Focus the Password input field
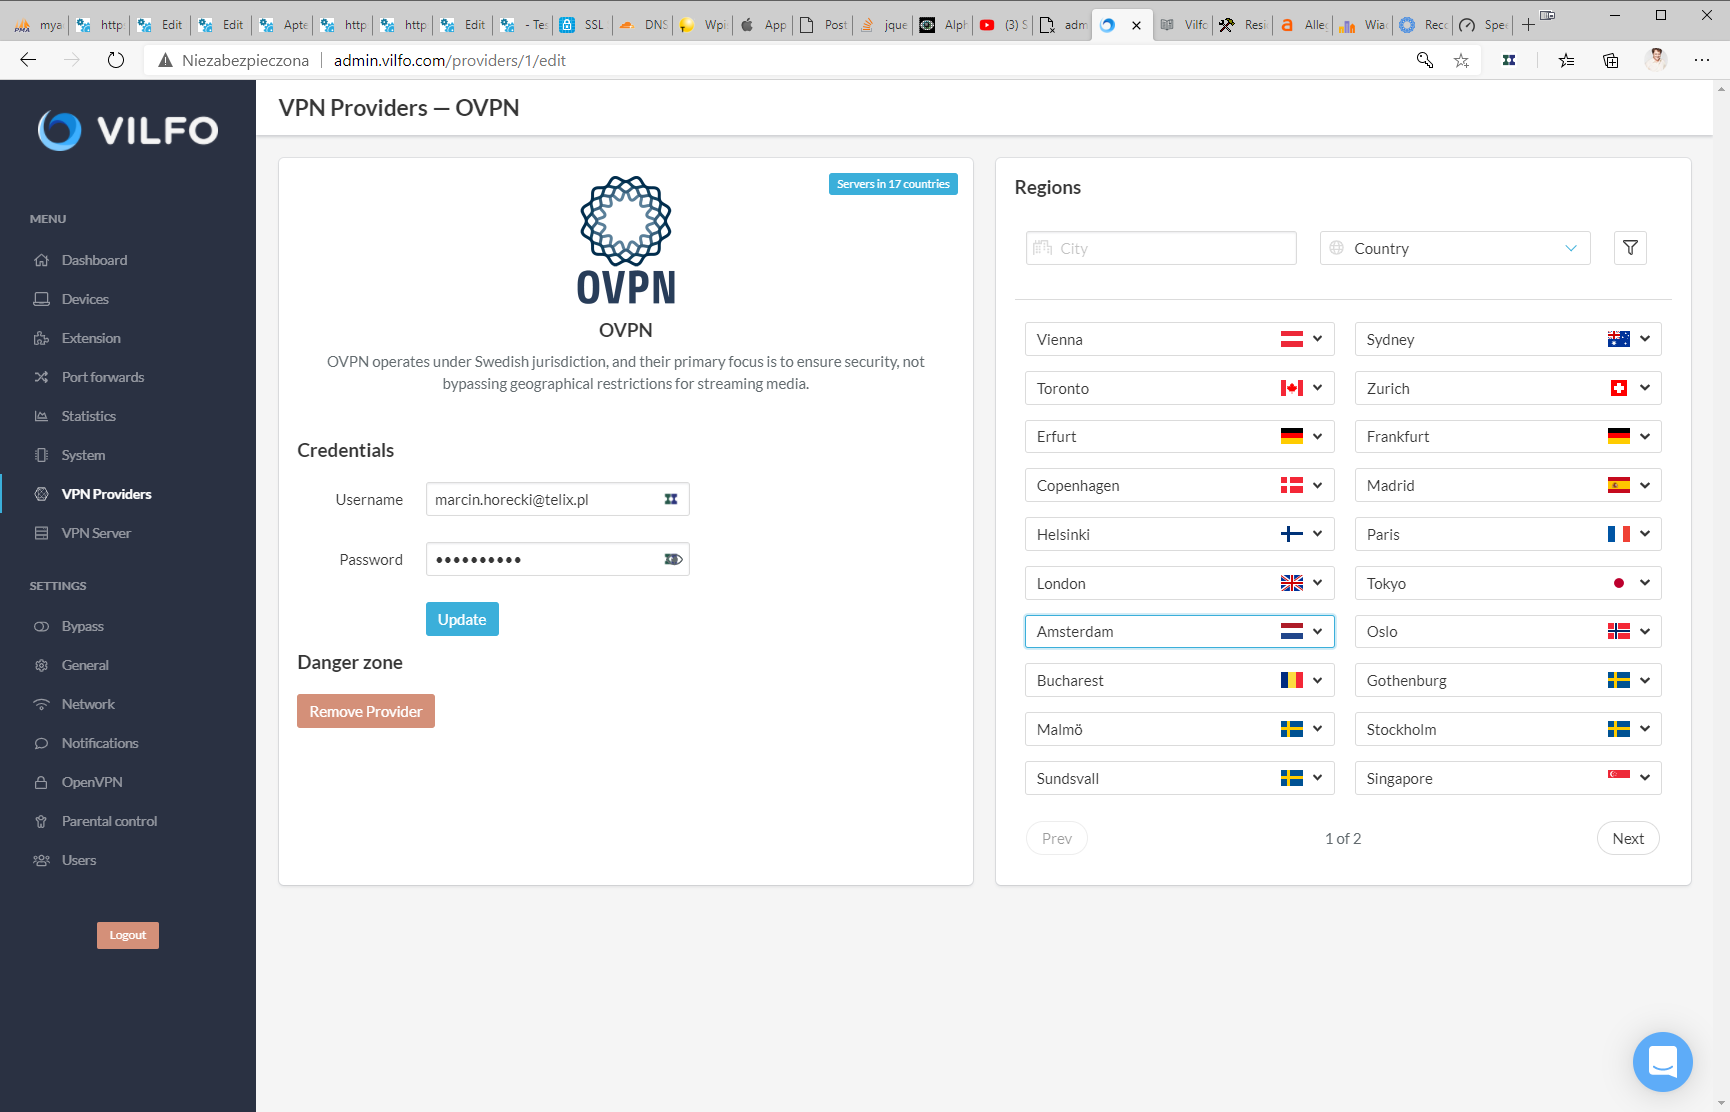 (x=558, y=559)
